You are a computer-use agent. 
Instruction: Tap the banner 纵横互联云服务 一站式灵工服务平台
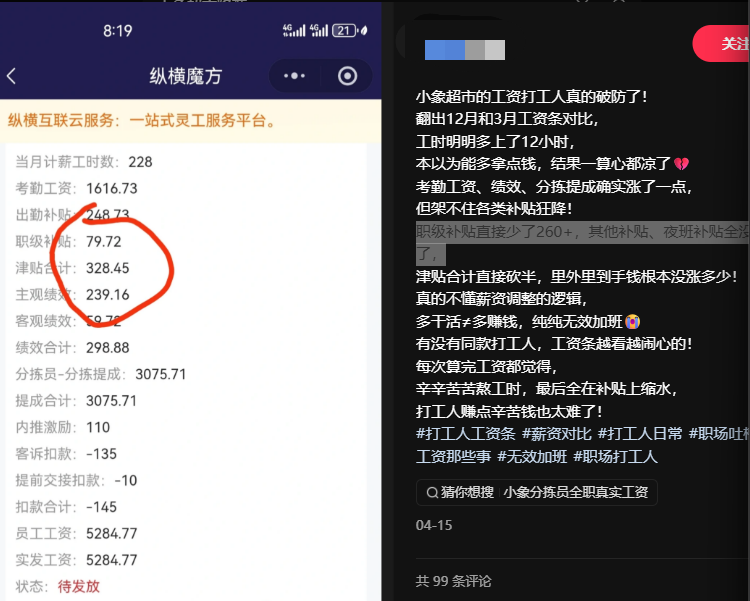[x=191, y=121]
